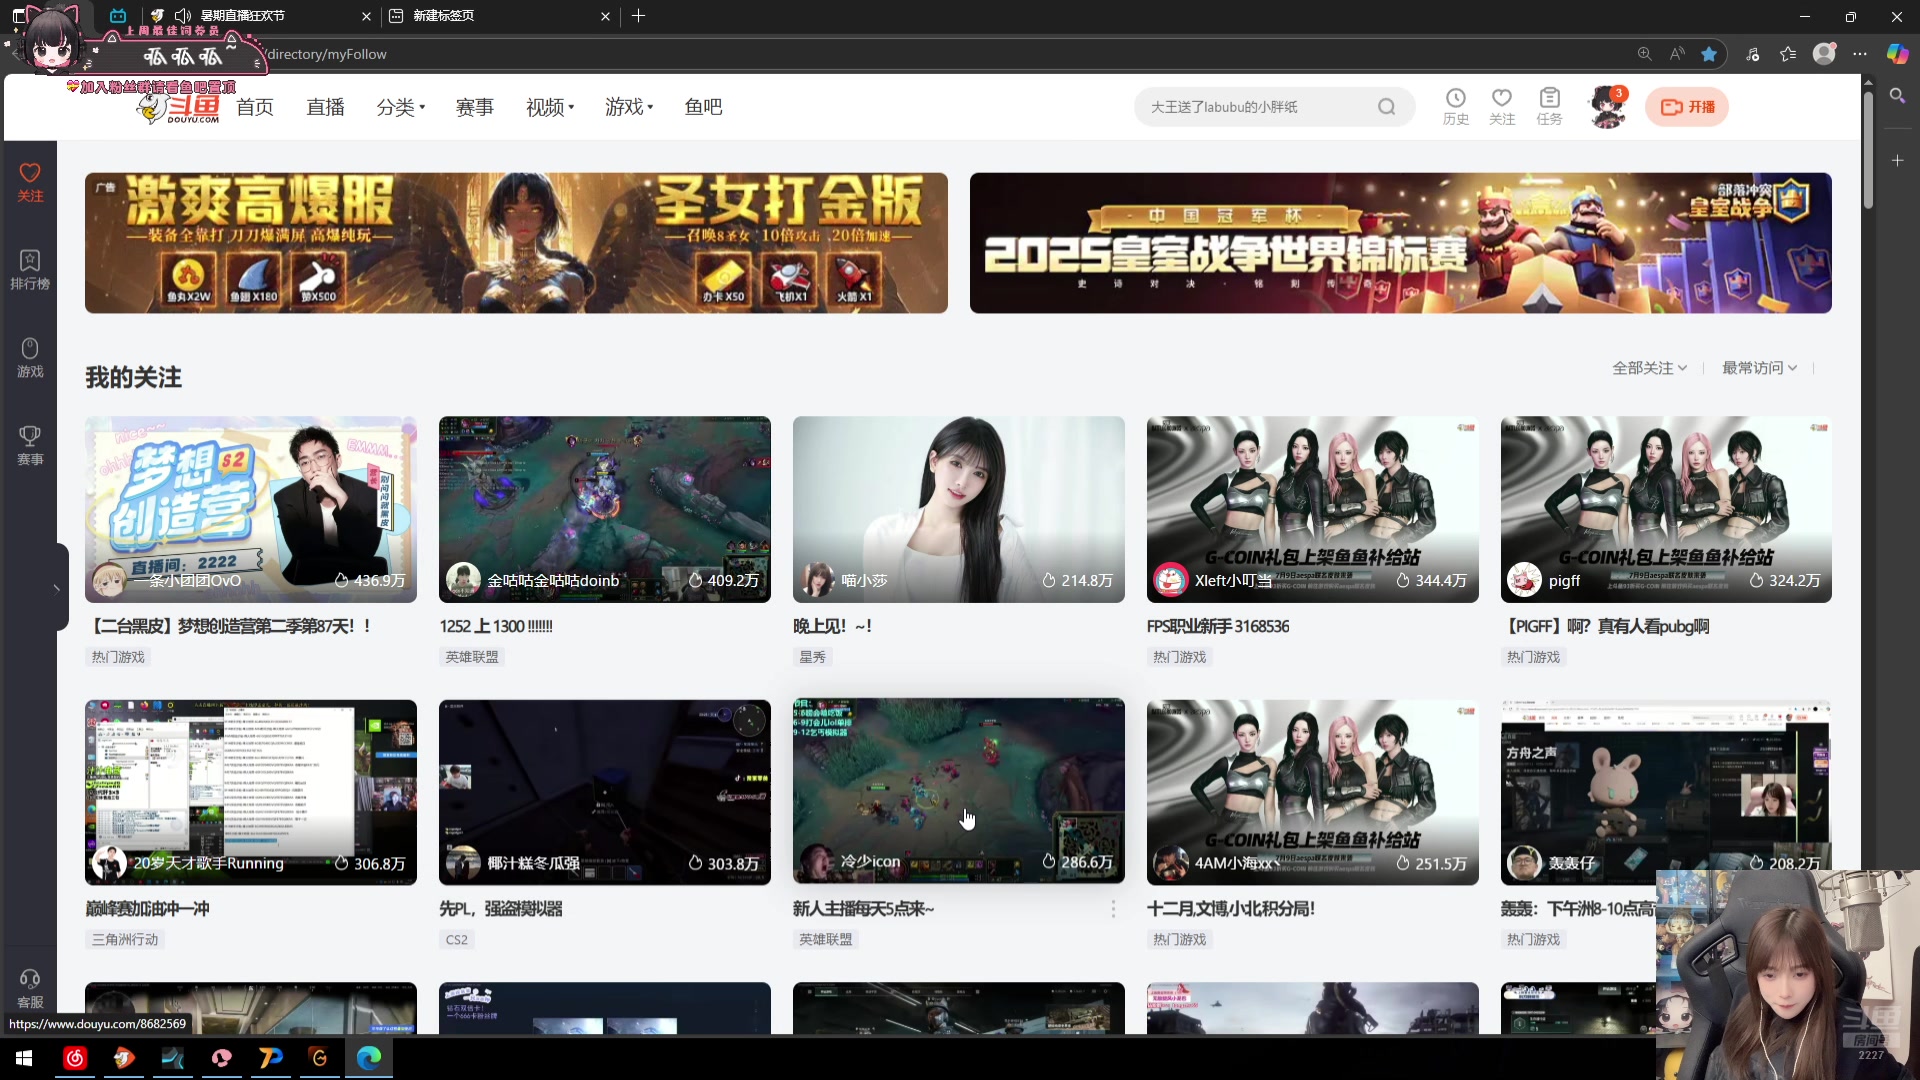Screen dimensions: 1920x1080
Task: Open the Copilot icon in browser toolbar
Action: tap(1897, 54)
